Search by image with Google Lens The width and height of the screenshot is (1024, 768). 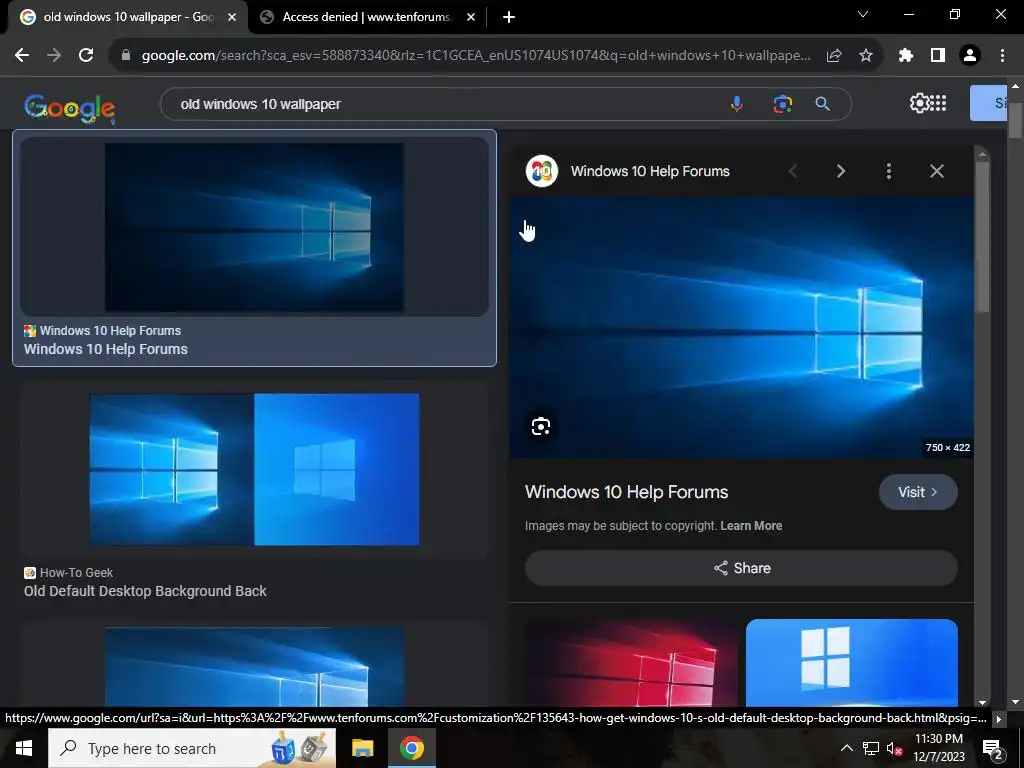[782, 104]
